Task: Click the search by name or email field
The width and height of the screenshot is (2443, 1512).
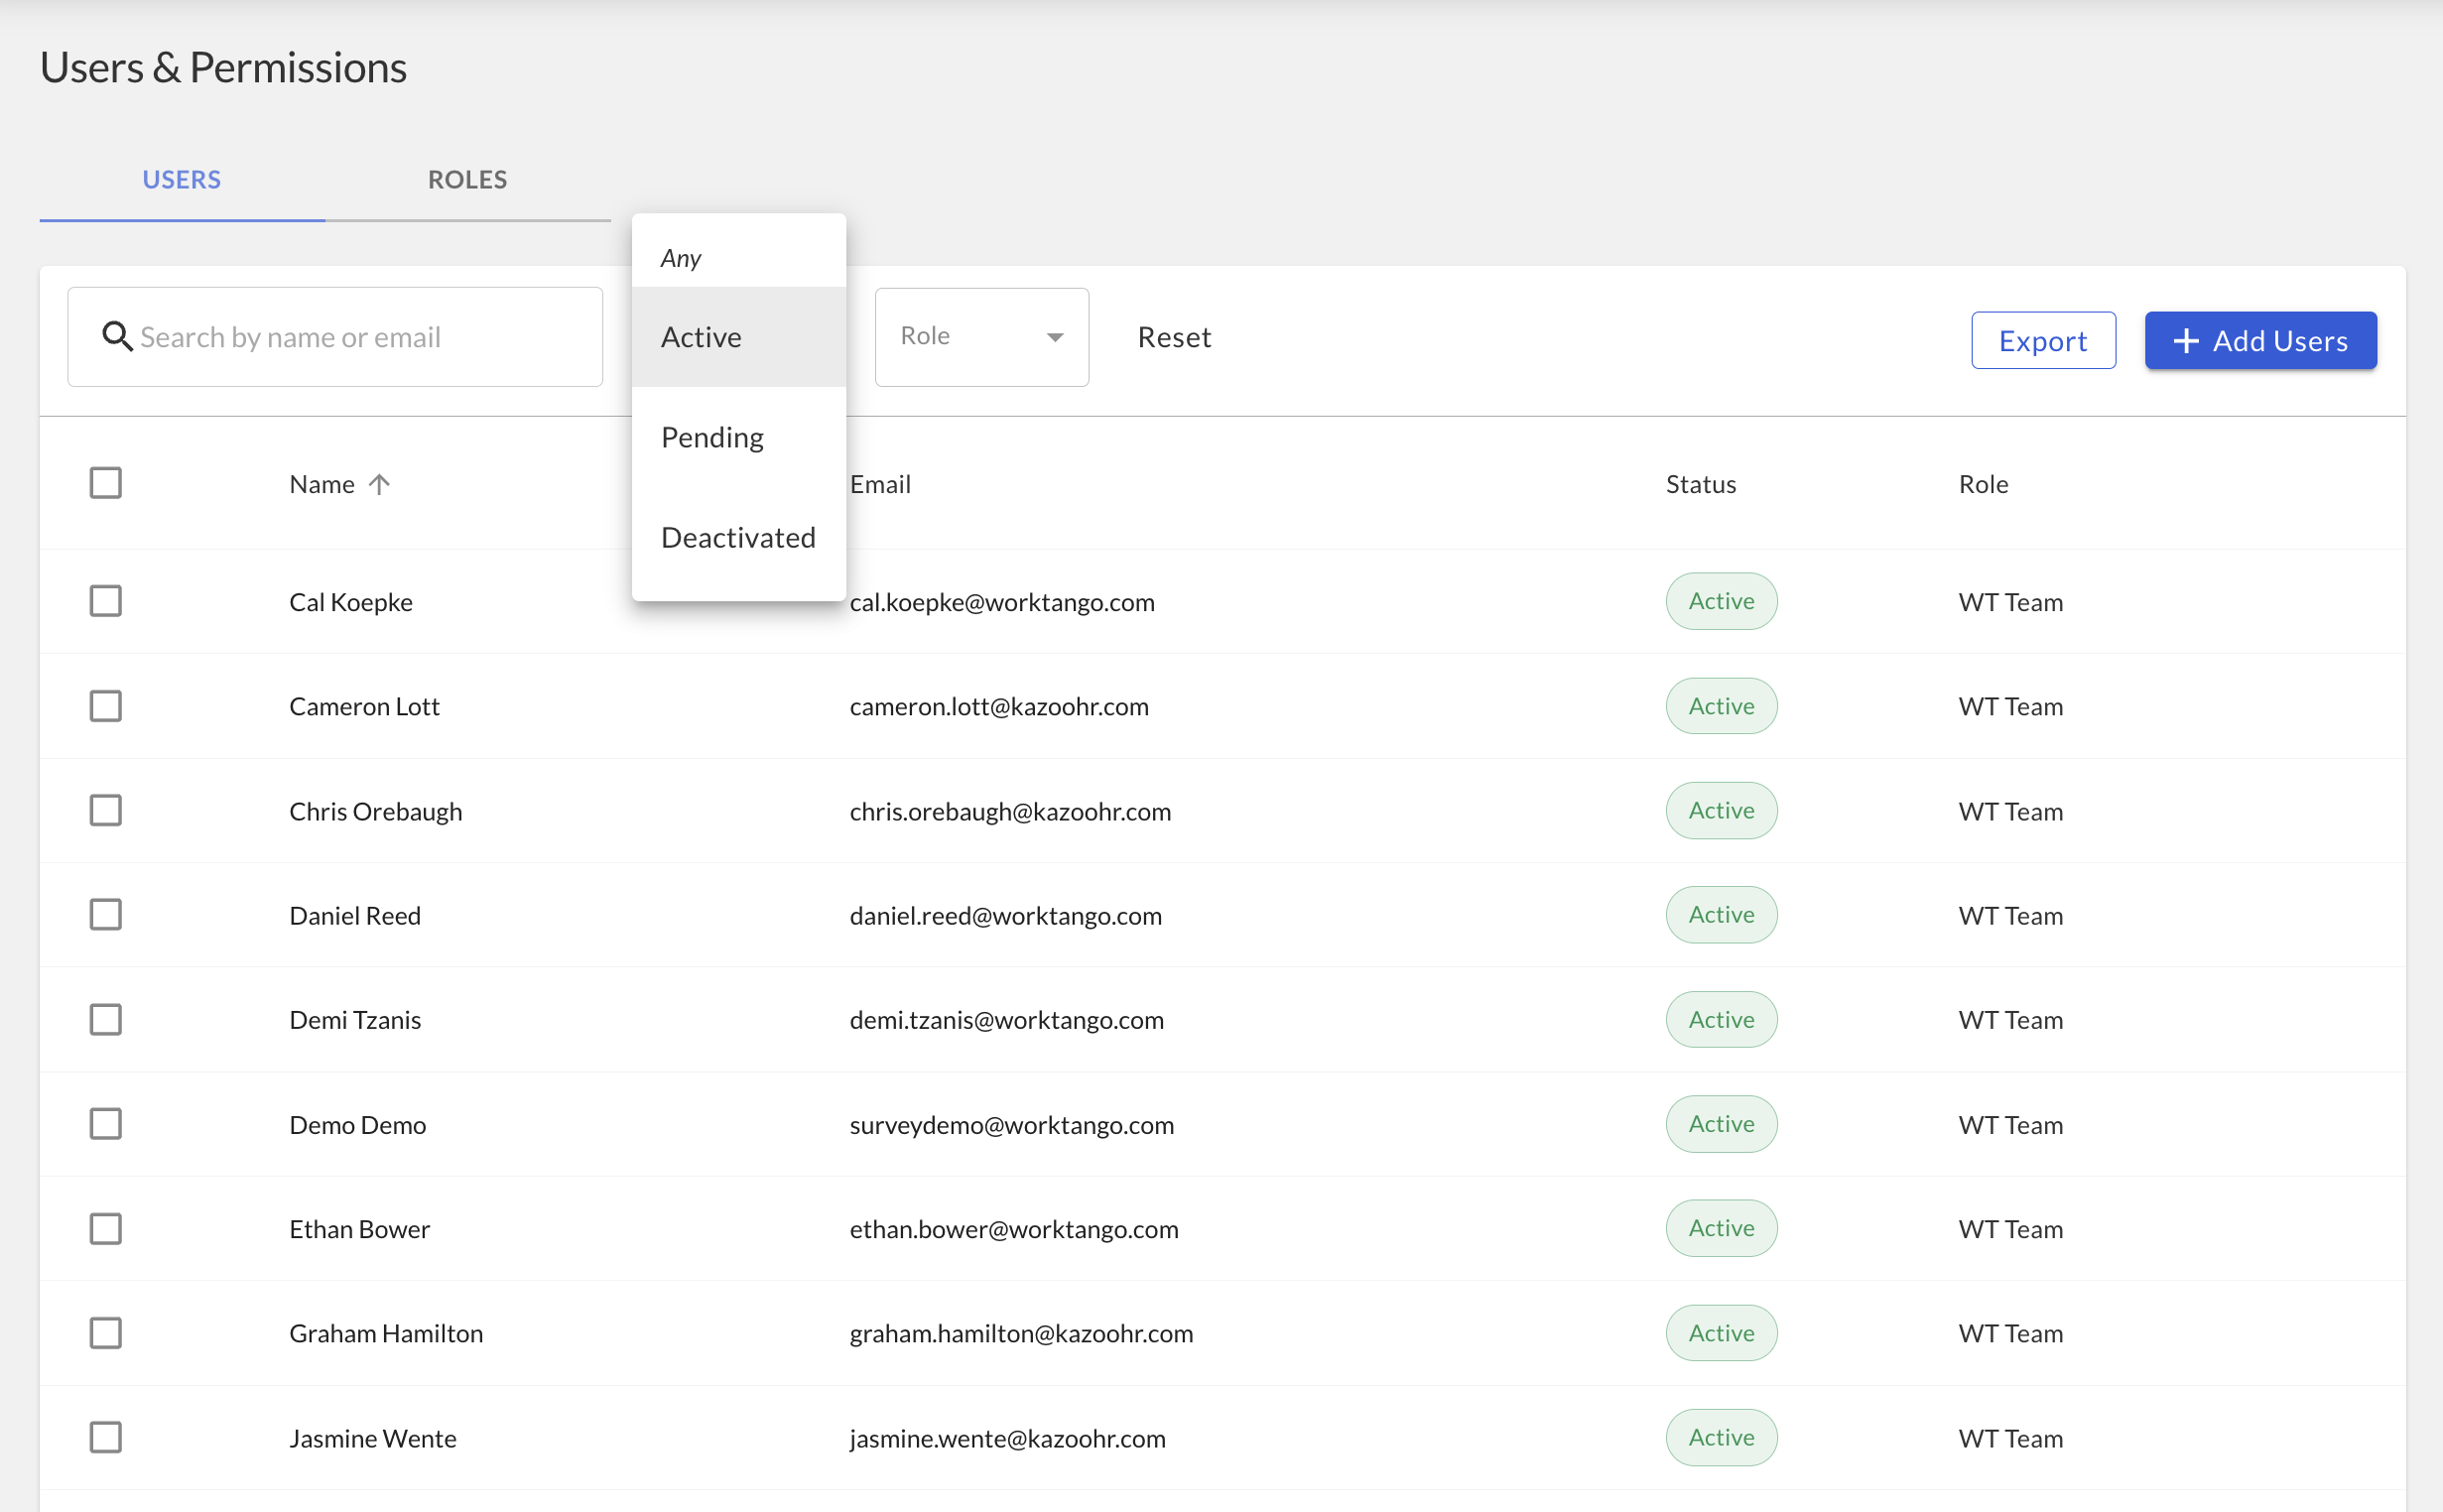Action: [x=335, y=337]
